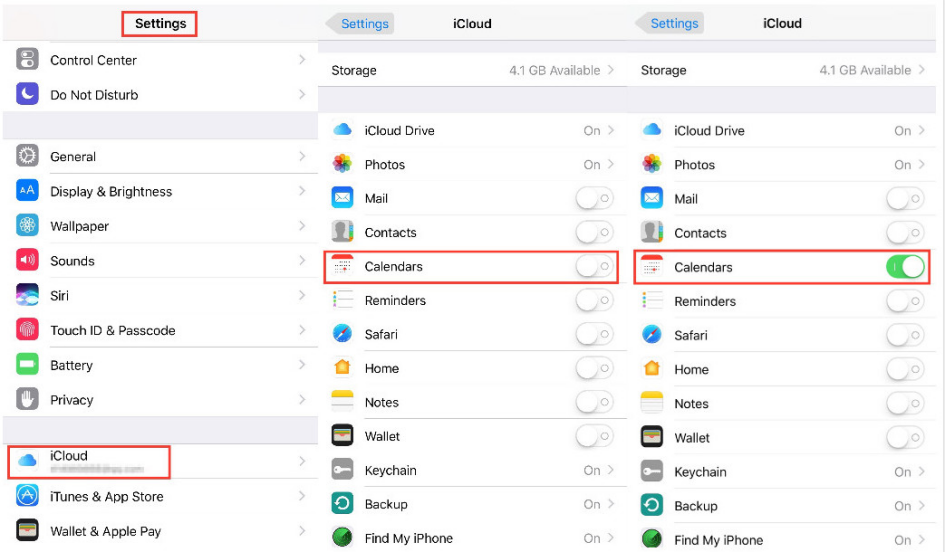Enable Safari toggle in middle panel
The height and width of the screenshot is (552, 945).
click(594, 334)
